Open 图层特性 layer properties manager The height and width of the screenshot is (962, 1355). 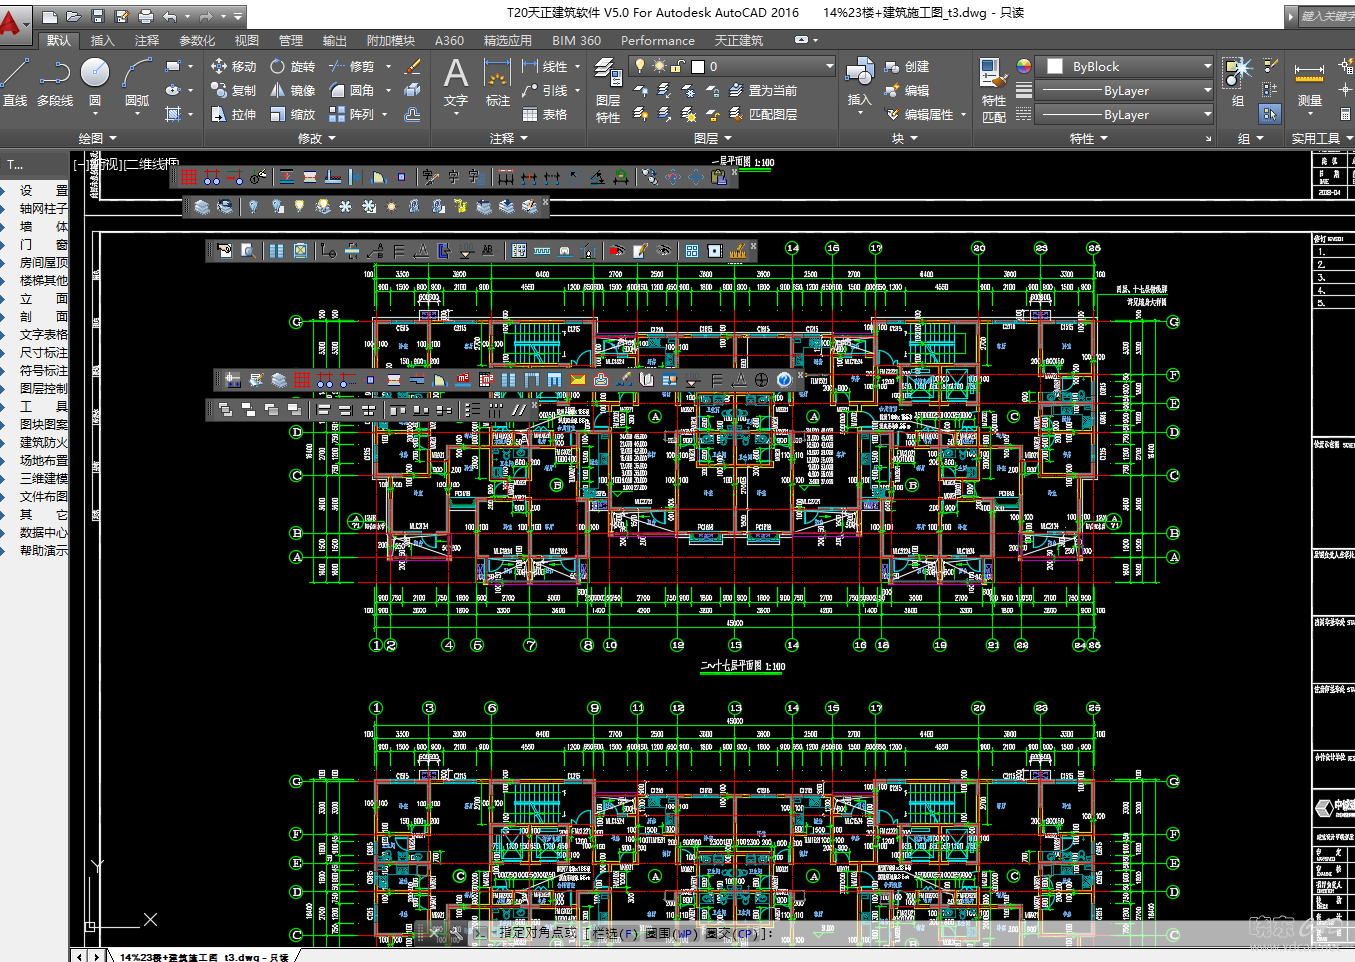(608, 90)
